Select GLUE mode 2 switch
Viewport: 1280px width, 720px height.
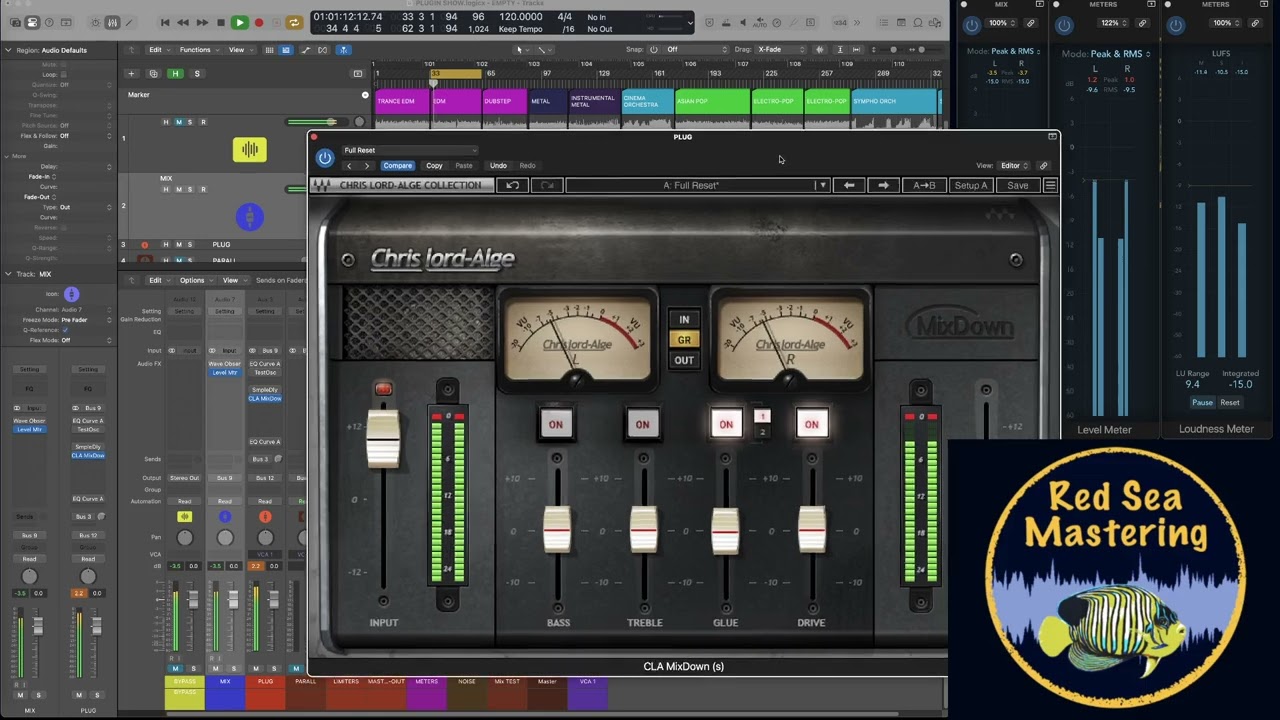pos(762,432)
